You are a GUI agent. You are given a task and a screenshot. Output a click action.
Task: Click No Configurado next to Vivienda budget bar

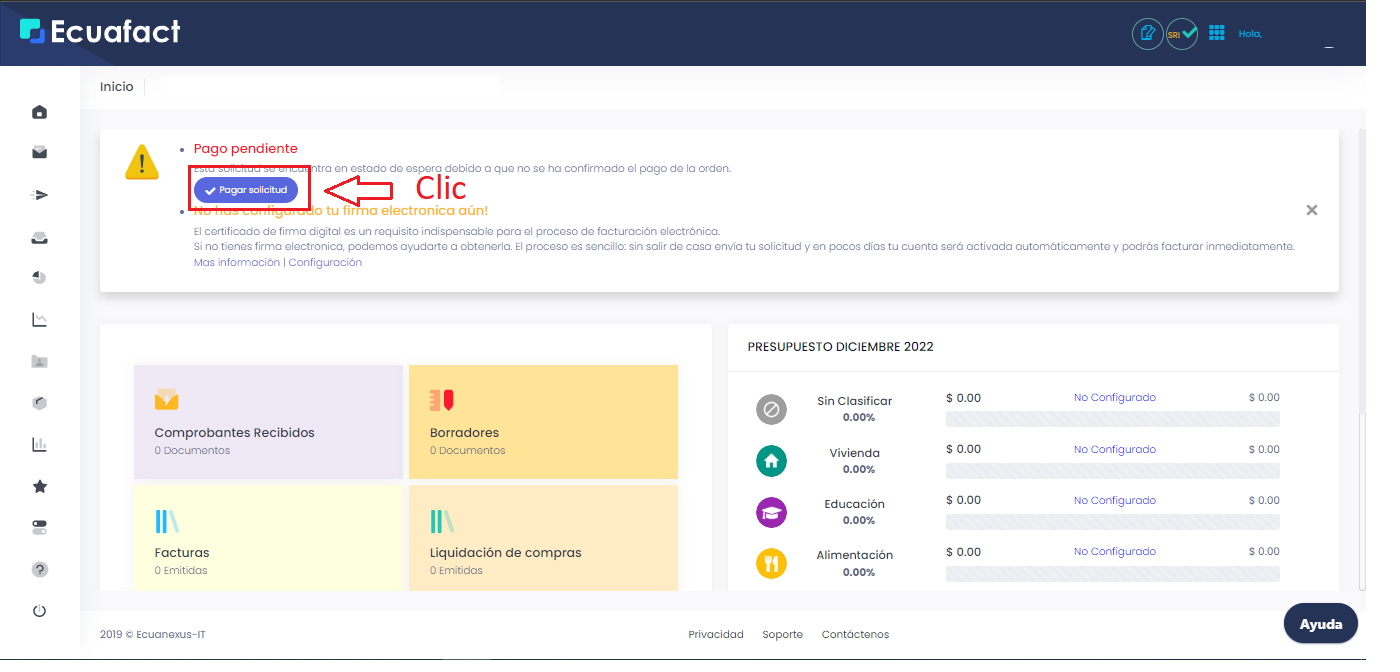tap(1114, 448)
